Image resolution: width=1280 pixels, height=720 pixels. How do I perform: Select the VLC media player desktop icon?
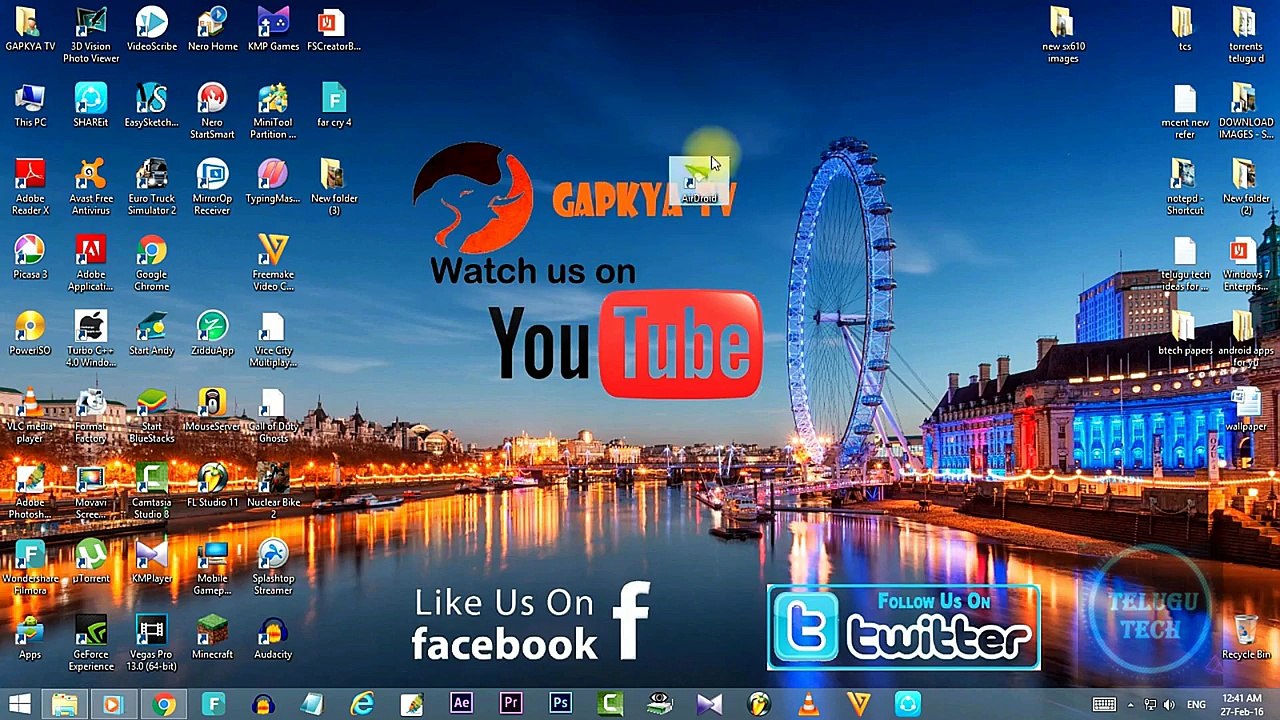[x=30, y=415]
